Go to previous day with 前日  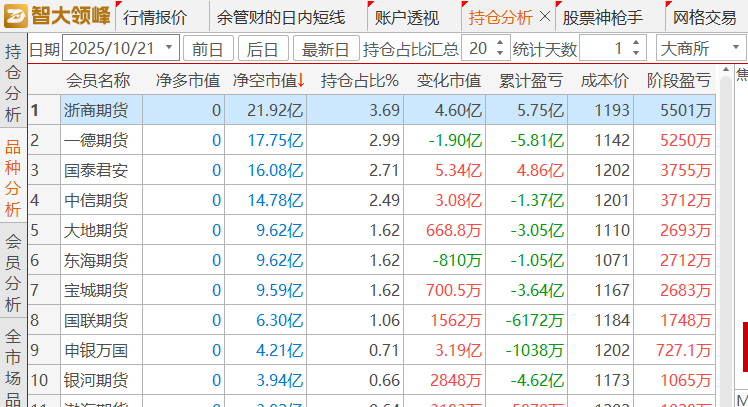tap(208, 48)
